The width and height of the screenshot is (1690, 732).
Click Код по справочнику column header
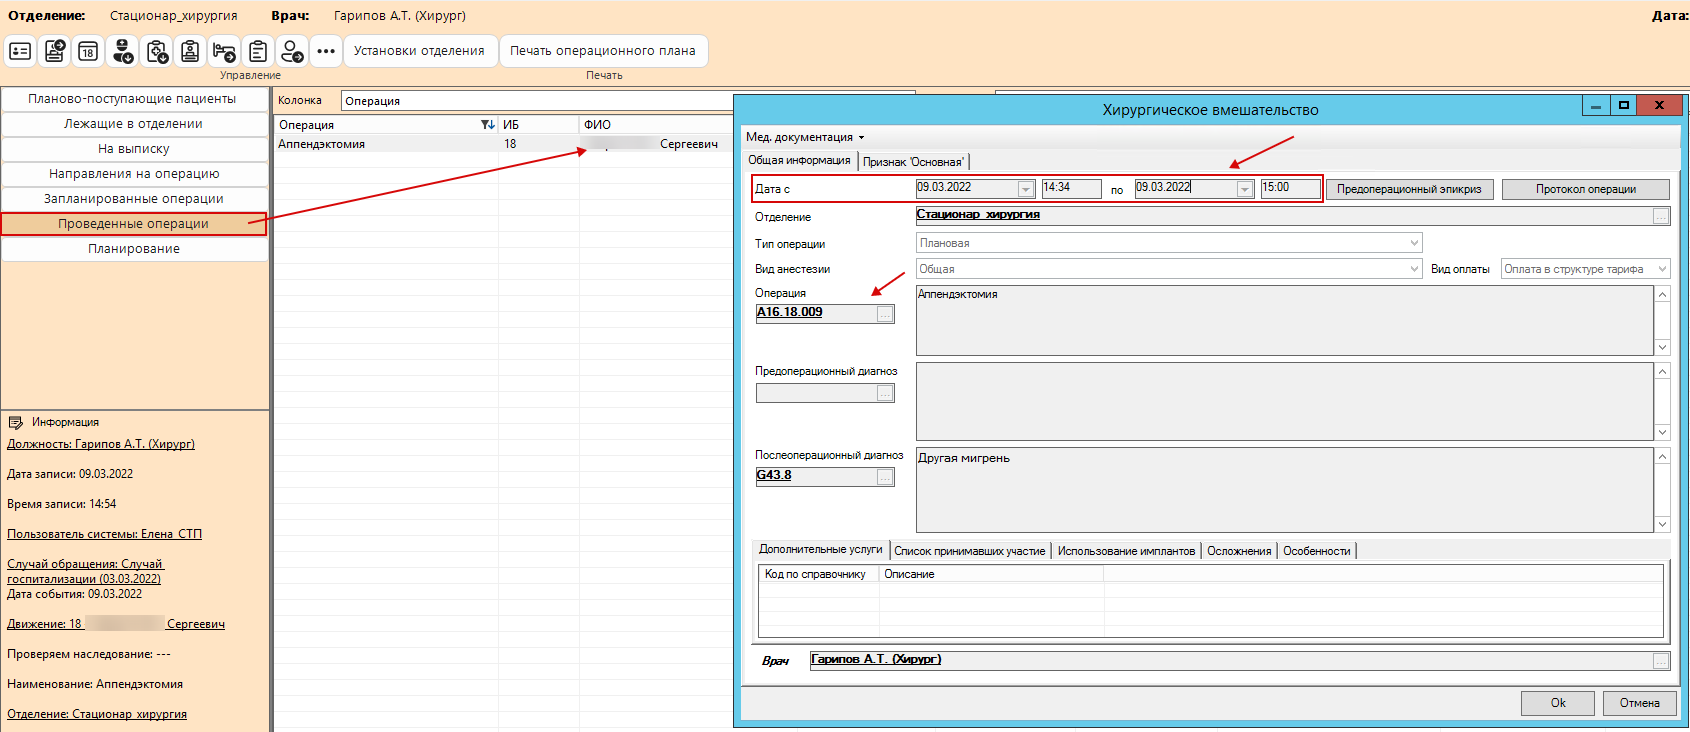[819, 574]
